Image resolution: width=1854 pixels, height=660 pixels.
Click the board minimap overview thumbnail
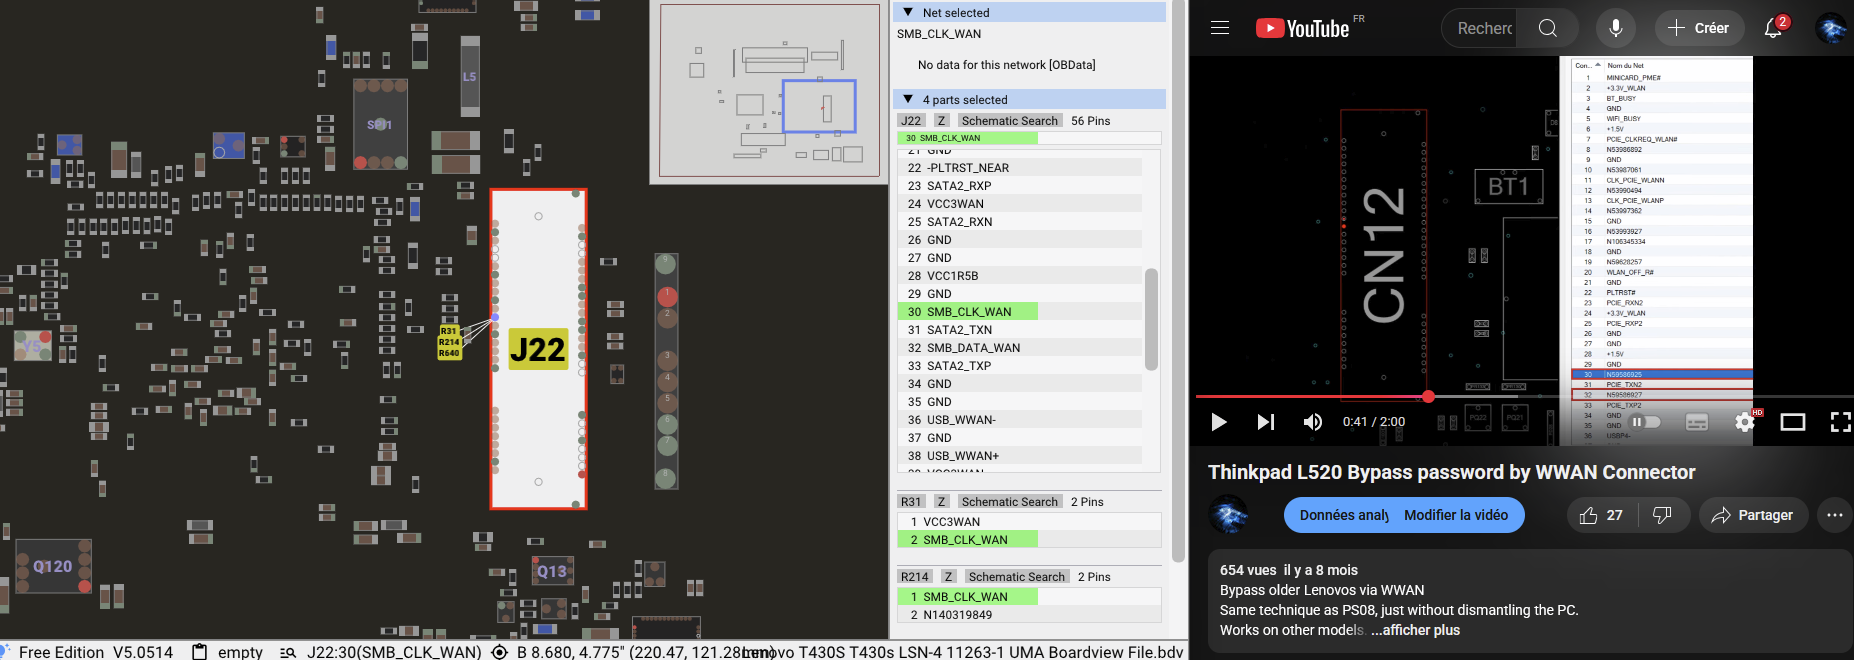769,91
